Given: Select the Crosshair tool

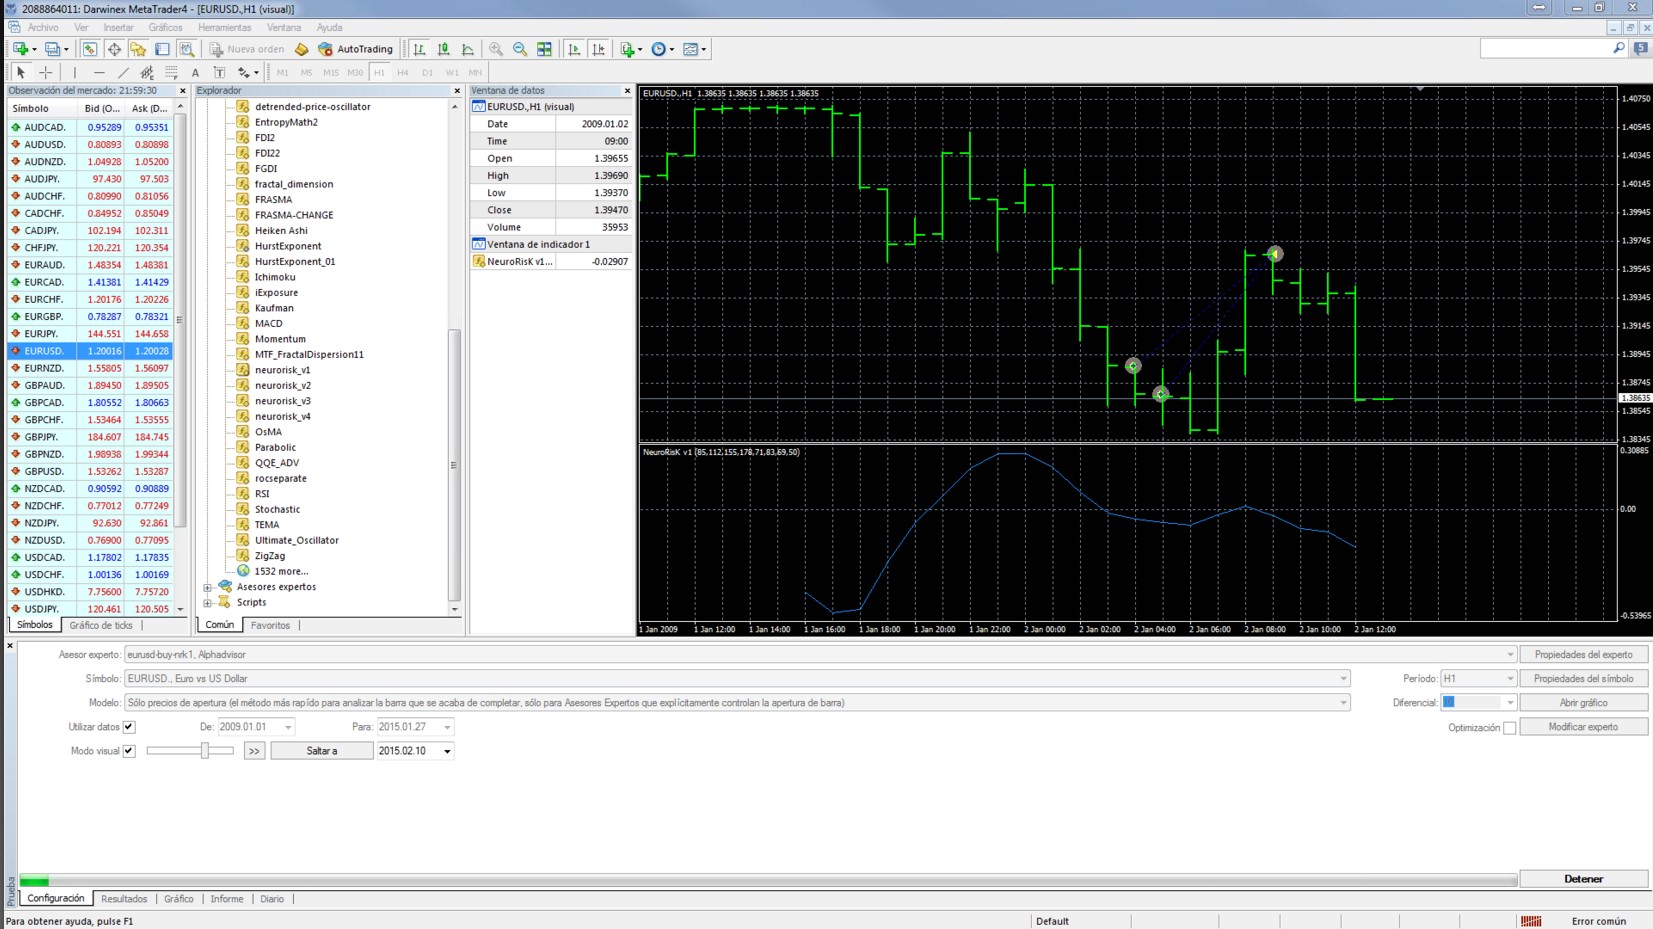Looking at the screenshot, I should (x=46, y=72).
